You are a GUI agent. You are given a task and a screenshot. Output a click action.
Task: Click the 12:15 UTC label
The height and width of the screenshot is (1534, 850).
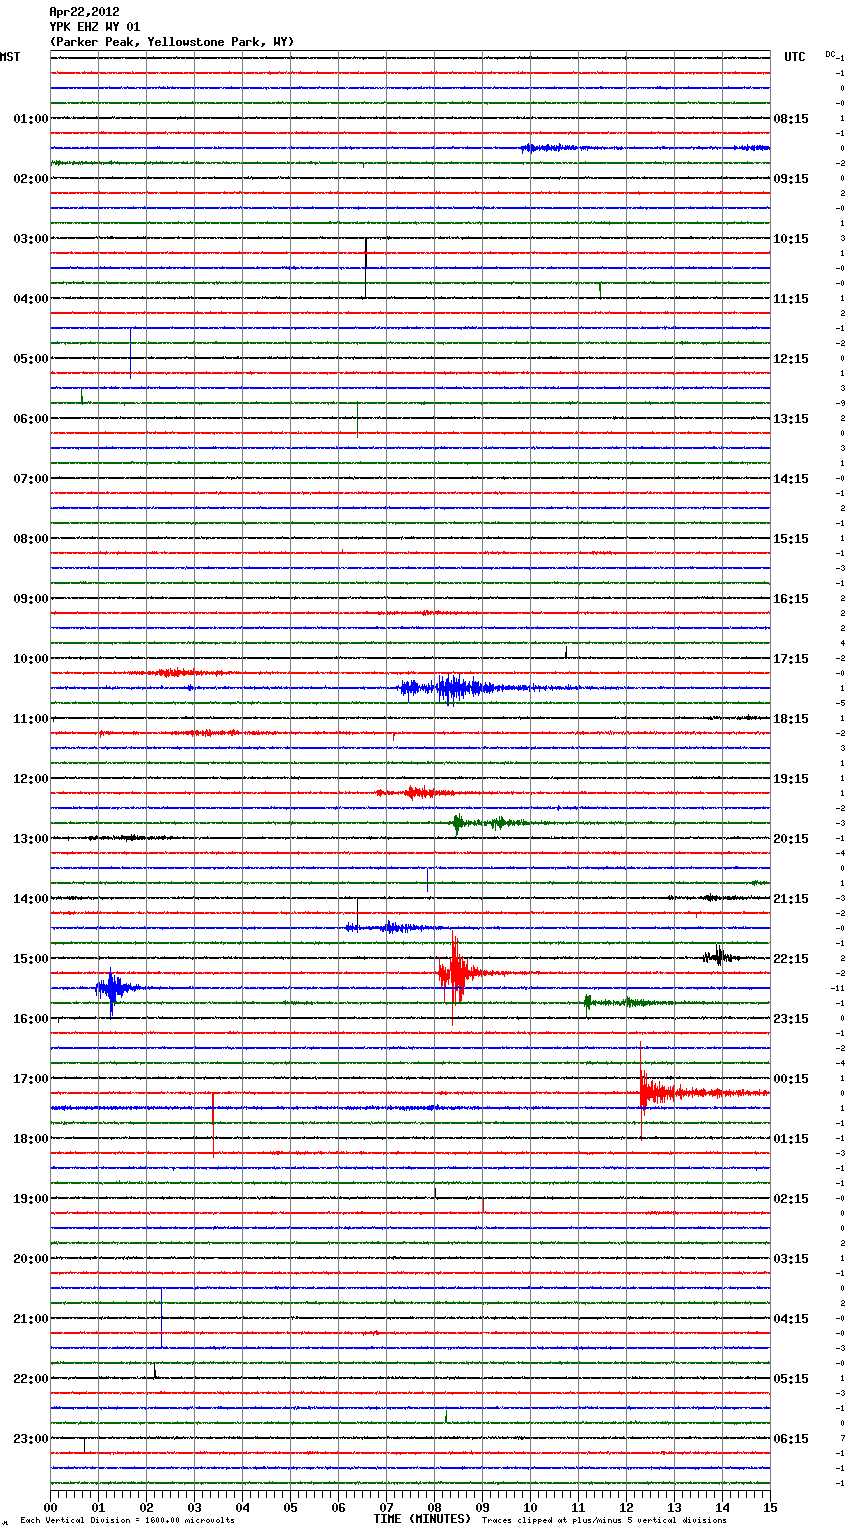791,359
